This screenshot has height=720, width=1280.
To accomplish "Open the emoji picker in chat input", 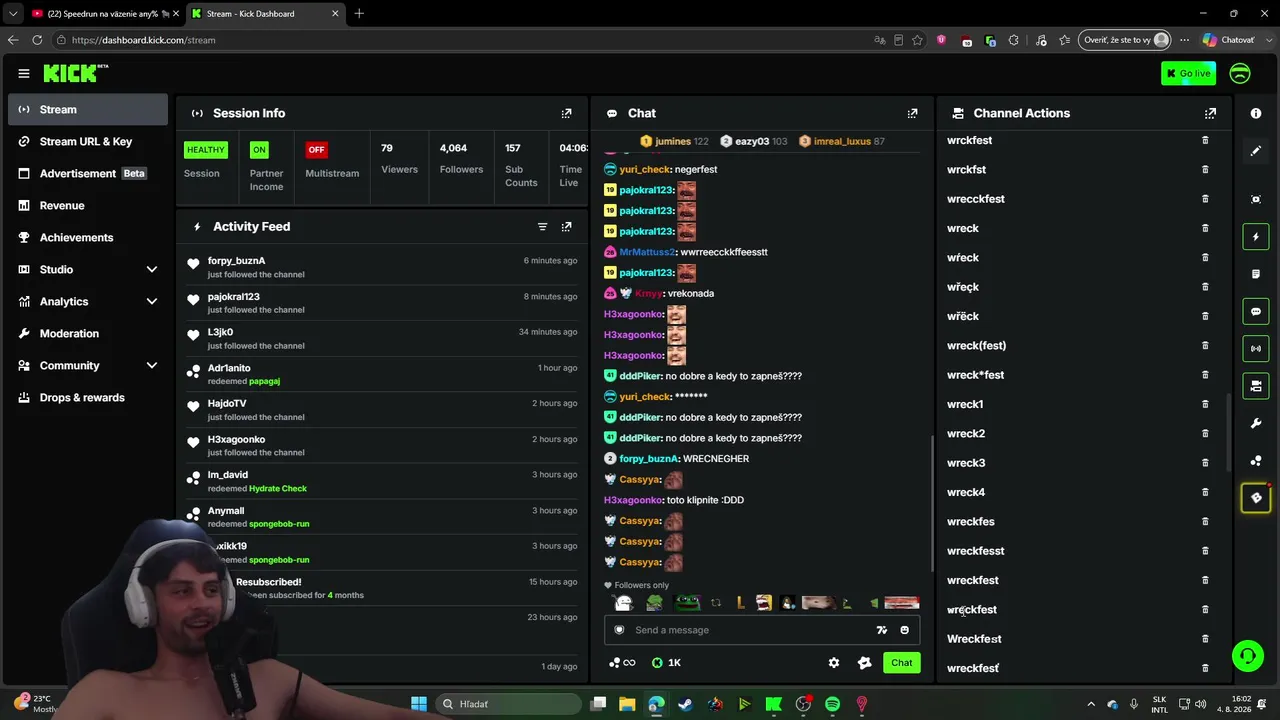I will pos(905,630).
